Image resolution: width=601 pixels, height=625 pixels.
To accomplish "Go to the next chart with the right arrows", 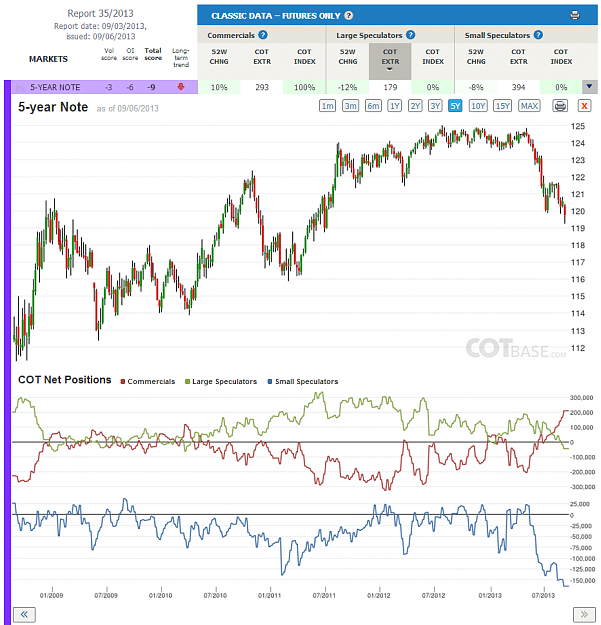I will [584, 614].
